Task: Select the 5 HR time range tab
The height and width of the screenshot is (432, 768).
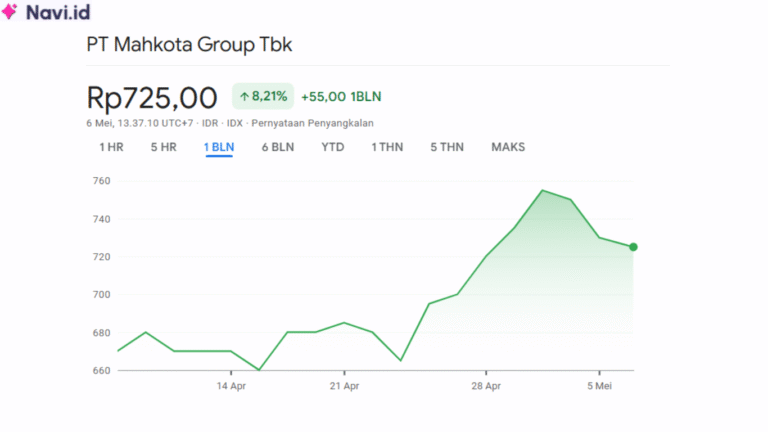Action: [x=164, y=147]
